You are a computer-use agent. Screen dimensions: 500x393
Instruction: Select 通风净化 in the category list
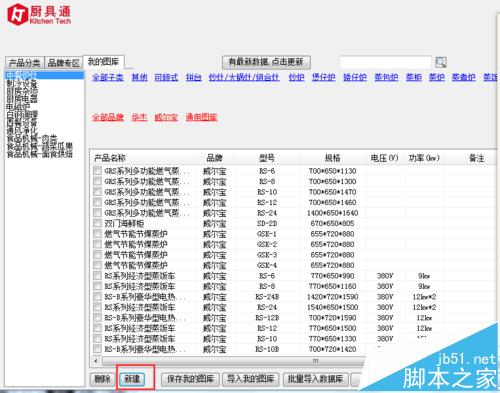click(22, 130)
